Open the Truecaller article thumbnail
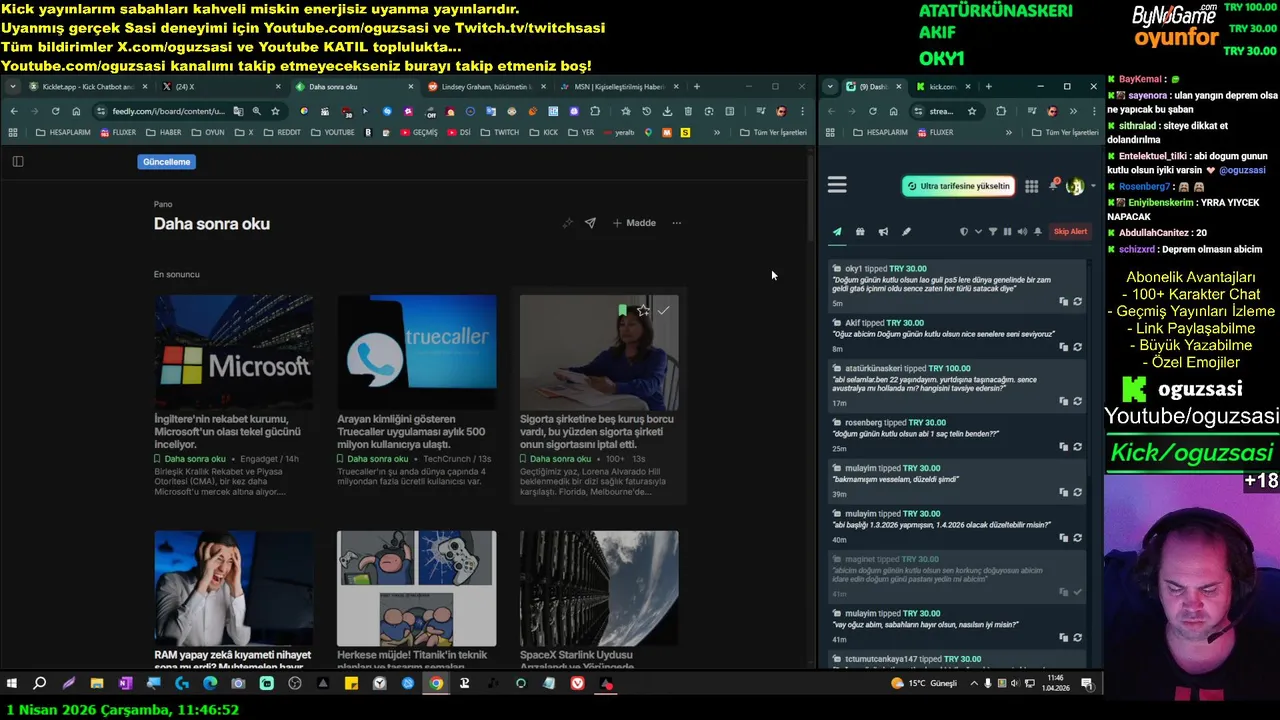The width and height of the screenshot is (1280, 720). click(x=416, y=352)
